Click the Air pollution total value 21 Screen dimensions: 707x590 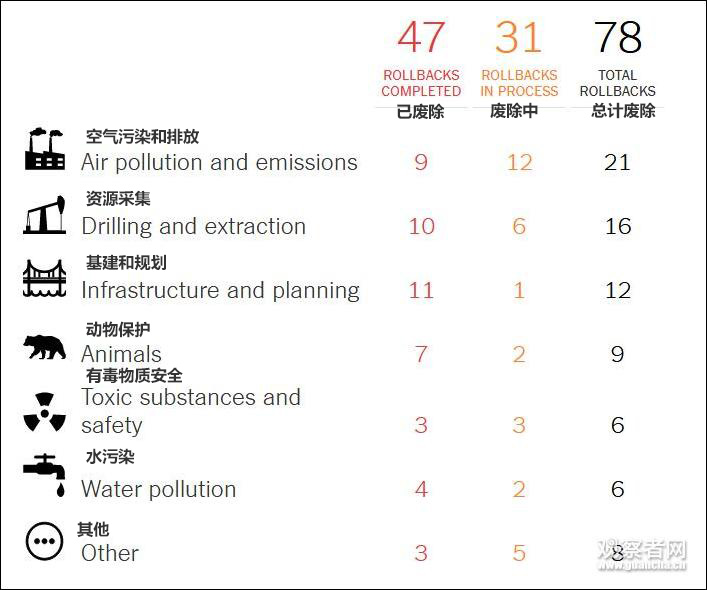617,162
